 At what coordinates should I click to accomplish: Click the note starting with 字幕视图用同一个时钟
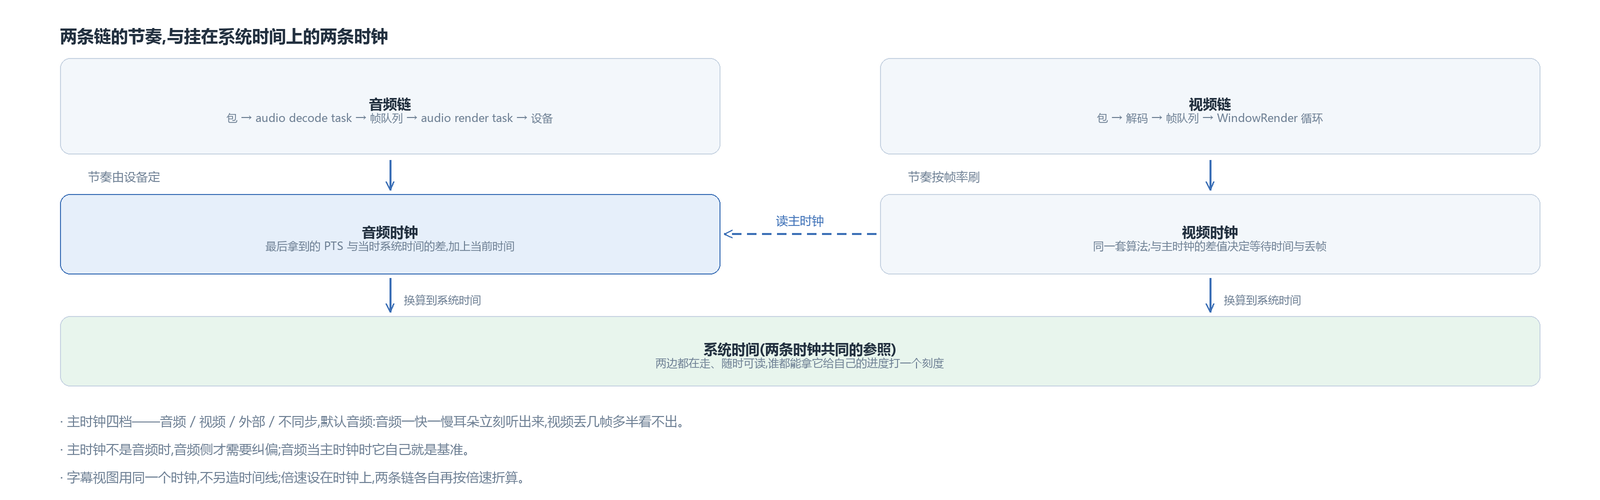(292, 478)
